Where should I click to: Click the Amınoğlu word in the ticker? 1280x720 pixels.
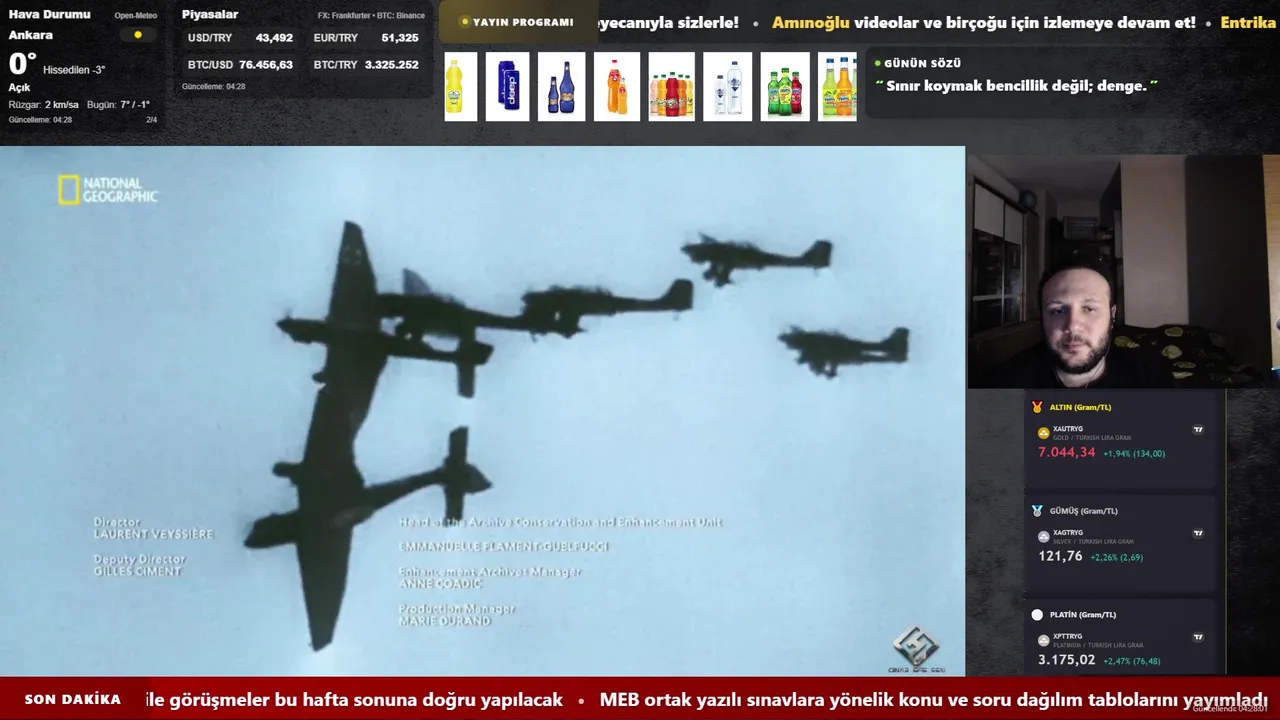coord(810,22)
